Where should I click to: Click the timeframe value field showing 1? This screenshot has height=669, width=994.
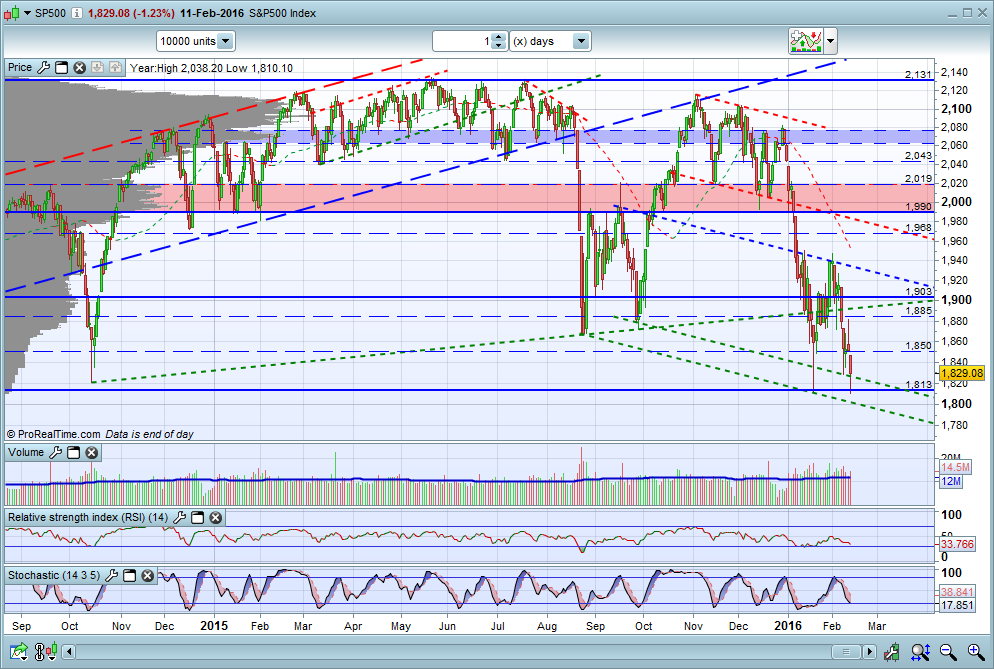462,41
